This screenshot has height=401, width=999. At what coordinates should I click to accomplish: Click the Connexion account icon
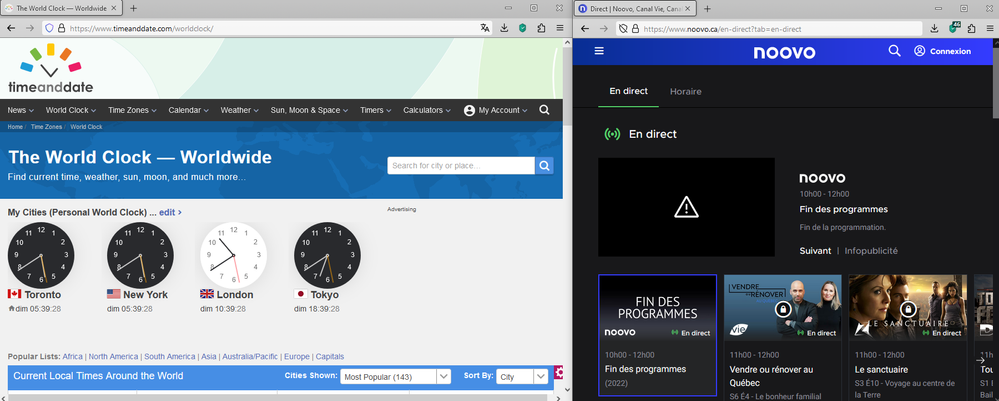(x=919, y=51)
